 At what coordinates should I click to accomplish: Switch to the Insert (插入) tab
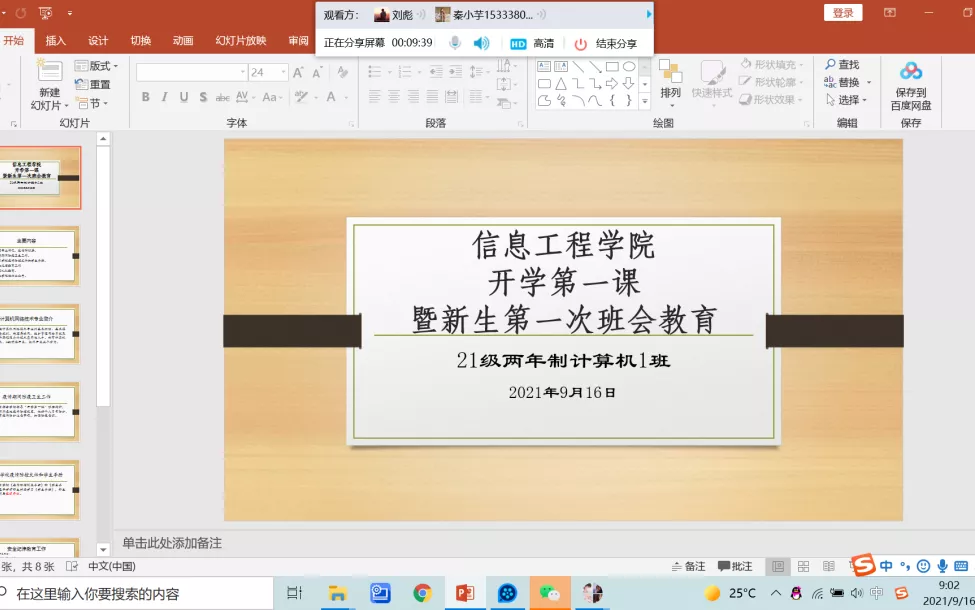point(56,41)
